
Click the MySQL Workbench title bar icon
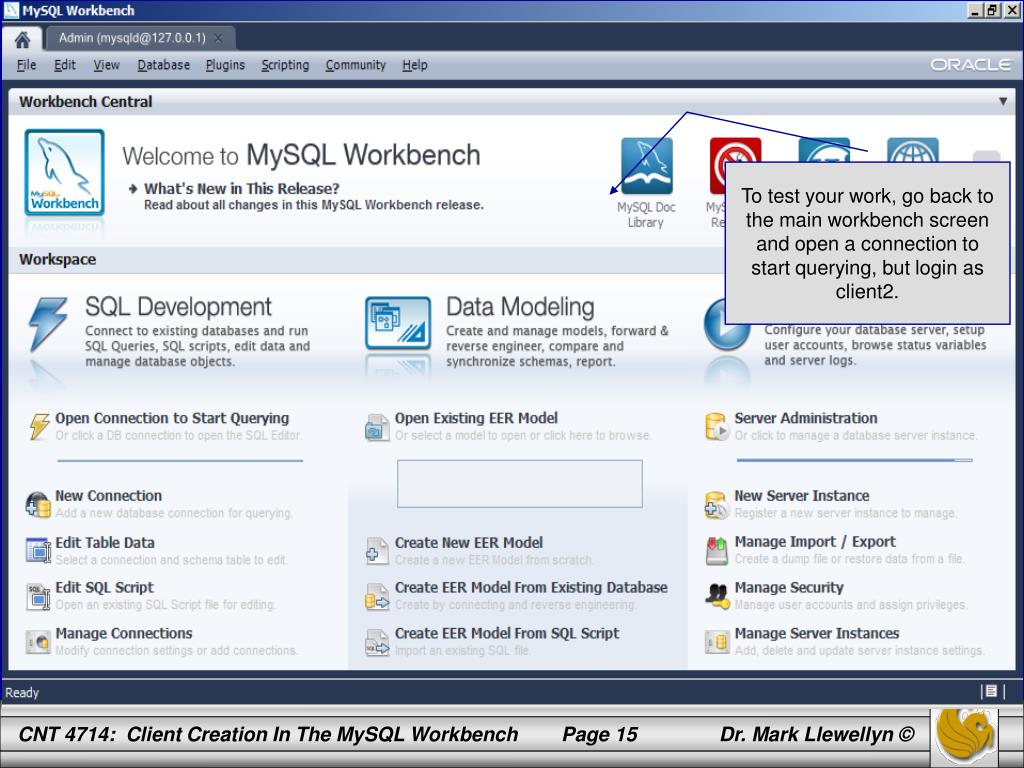pyautogui.click(x=11, y=10)
